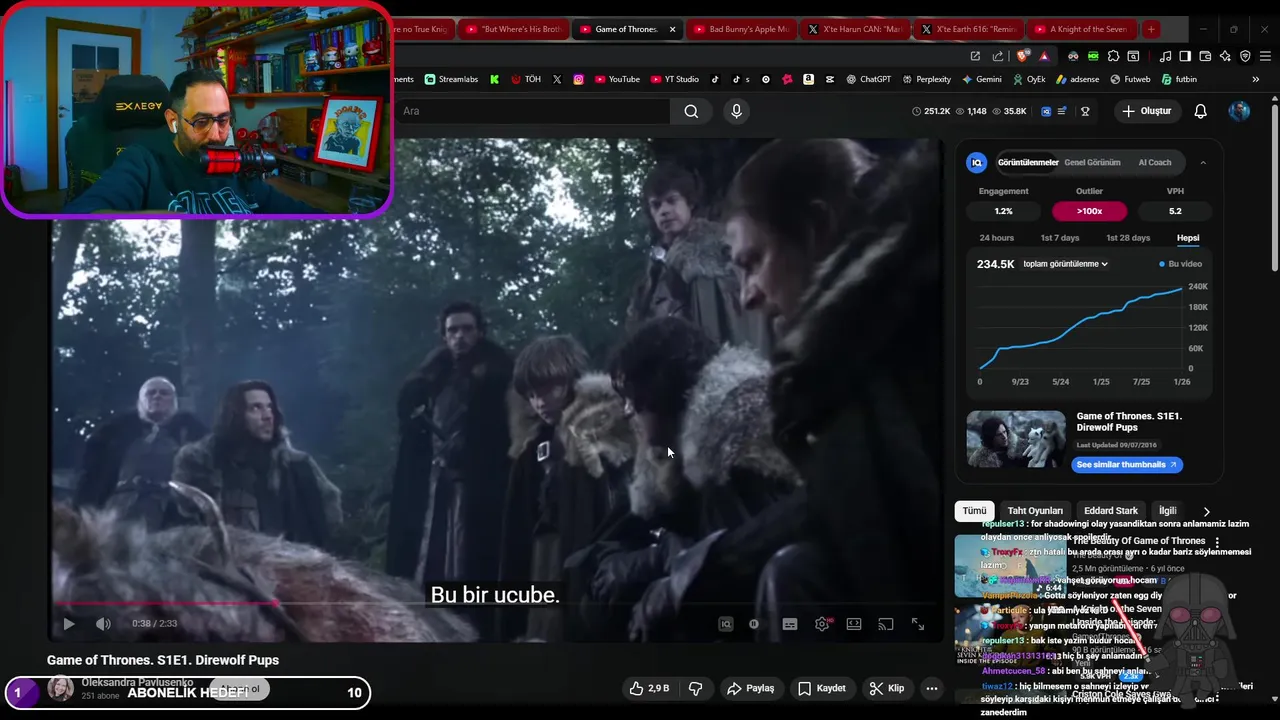Click the channel avatar below the video
Image resolution: width=1280 pixels, height=720 pixels.
(60, 688)
